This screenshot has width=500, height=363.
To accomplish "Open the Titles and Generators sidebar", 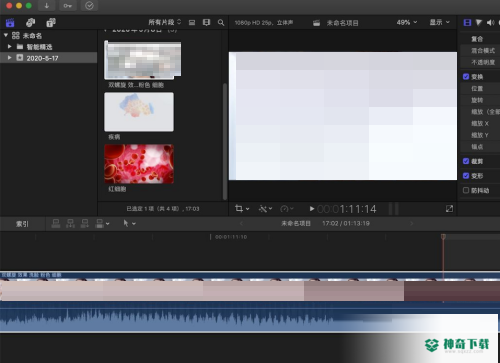I will coord(51,22).
